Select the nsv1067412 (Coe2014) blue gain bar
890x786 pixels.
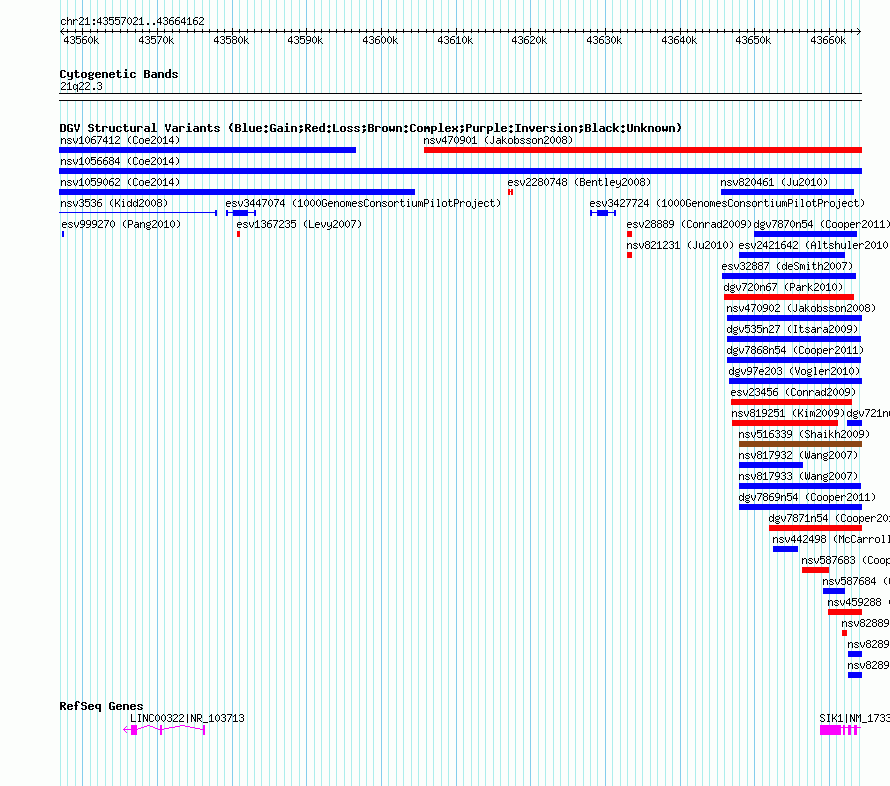pos(207,150)
